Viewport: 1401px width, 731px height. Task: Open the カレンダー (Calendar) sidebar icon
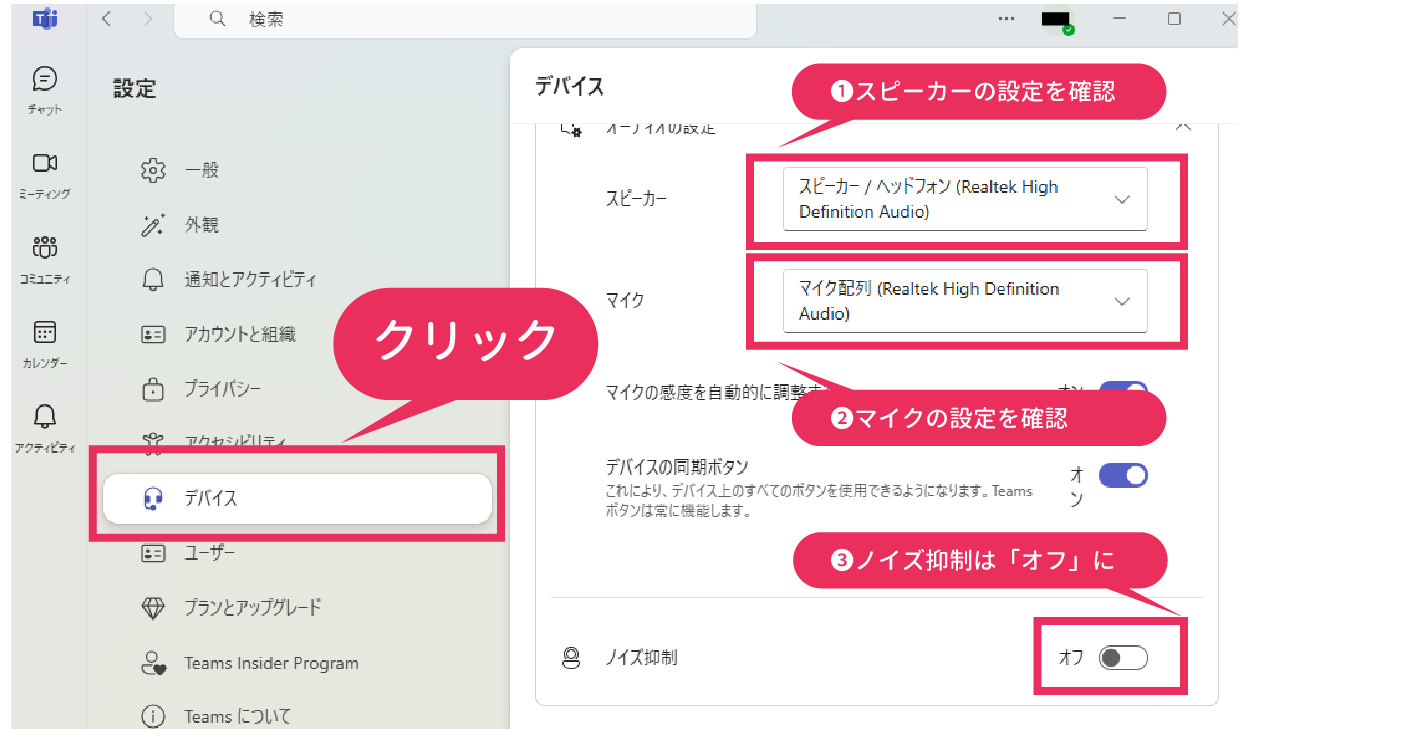coord(45,333)
